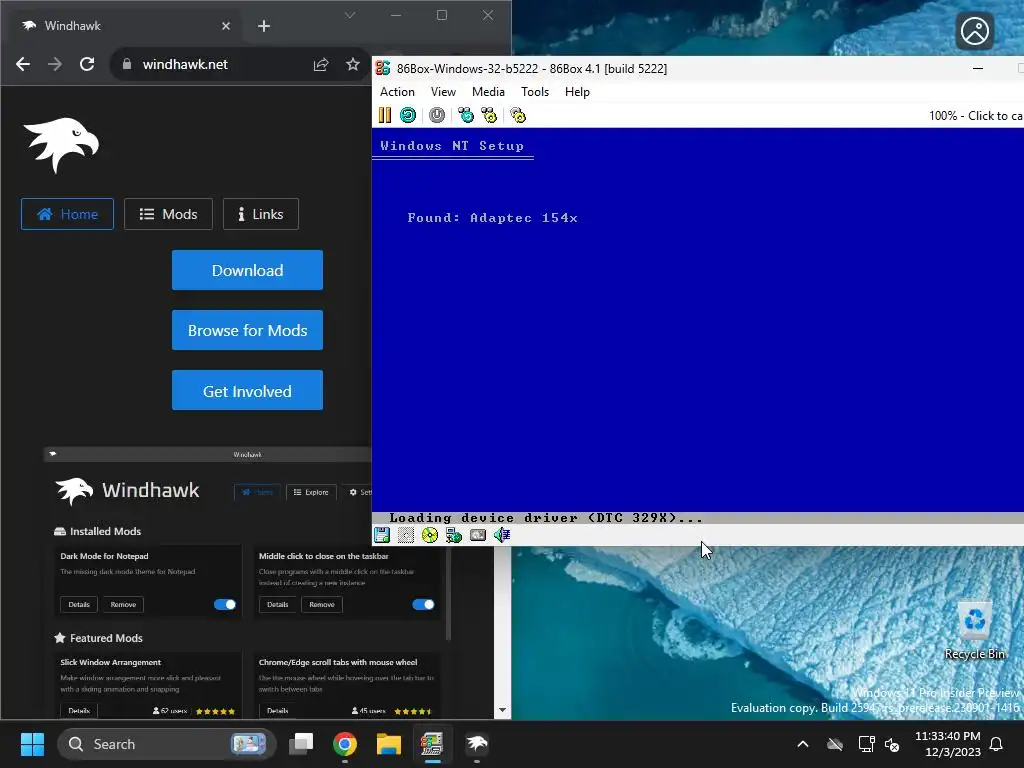The height and width of the screenshot is (768, 1024).
Task: Open Task View from taskbar
Action: (x=301, y=744)
